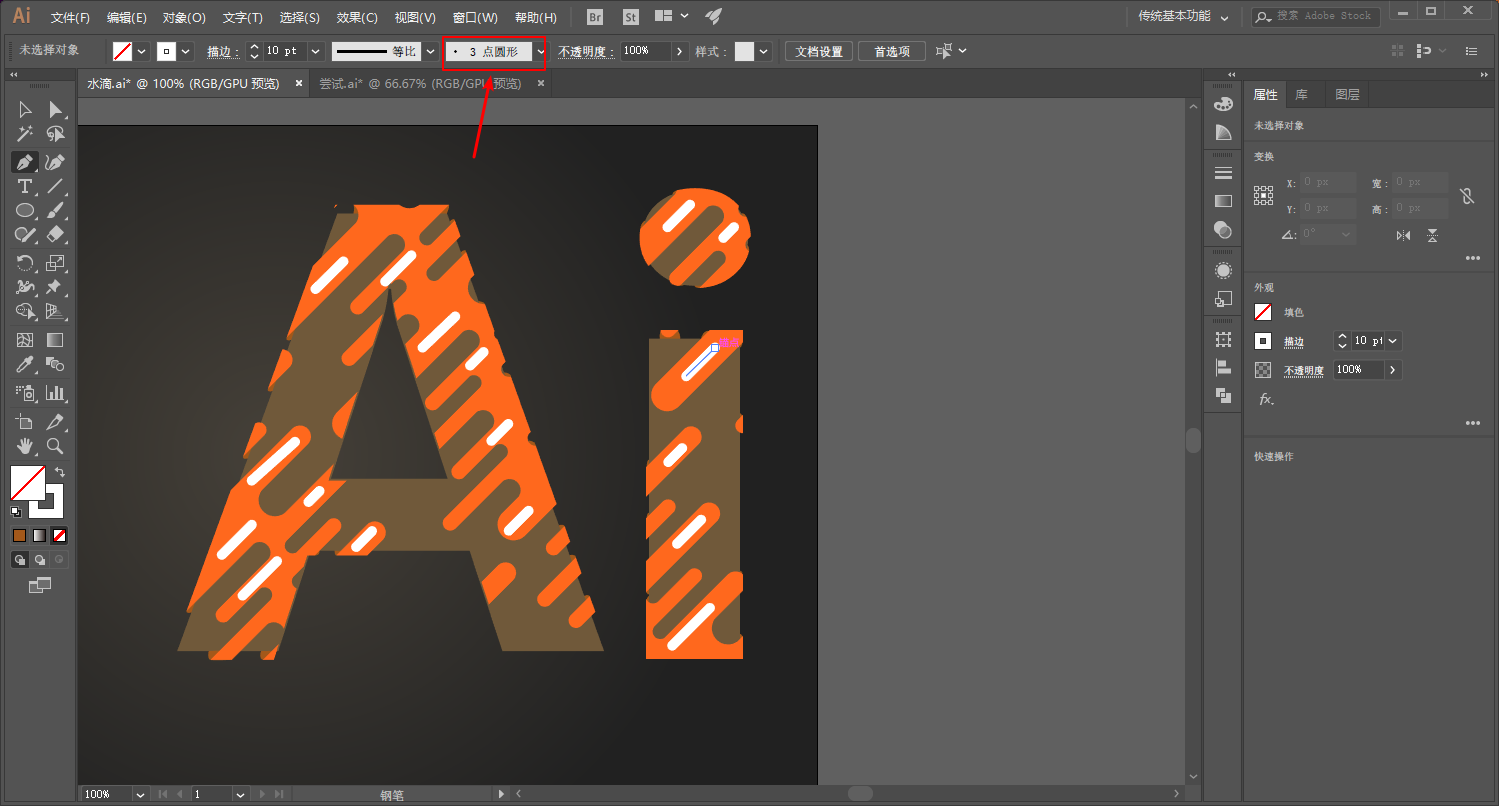Pick the Gradient tool in toolbox

55,340
